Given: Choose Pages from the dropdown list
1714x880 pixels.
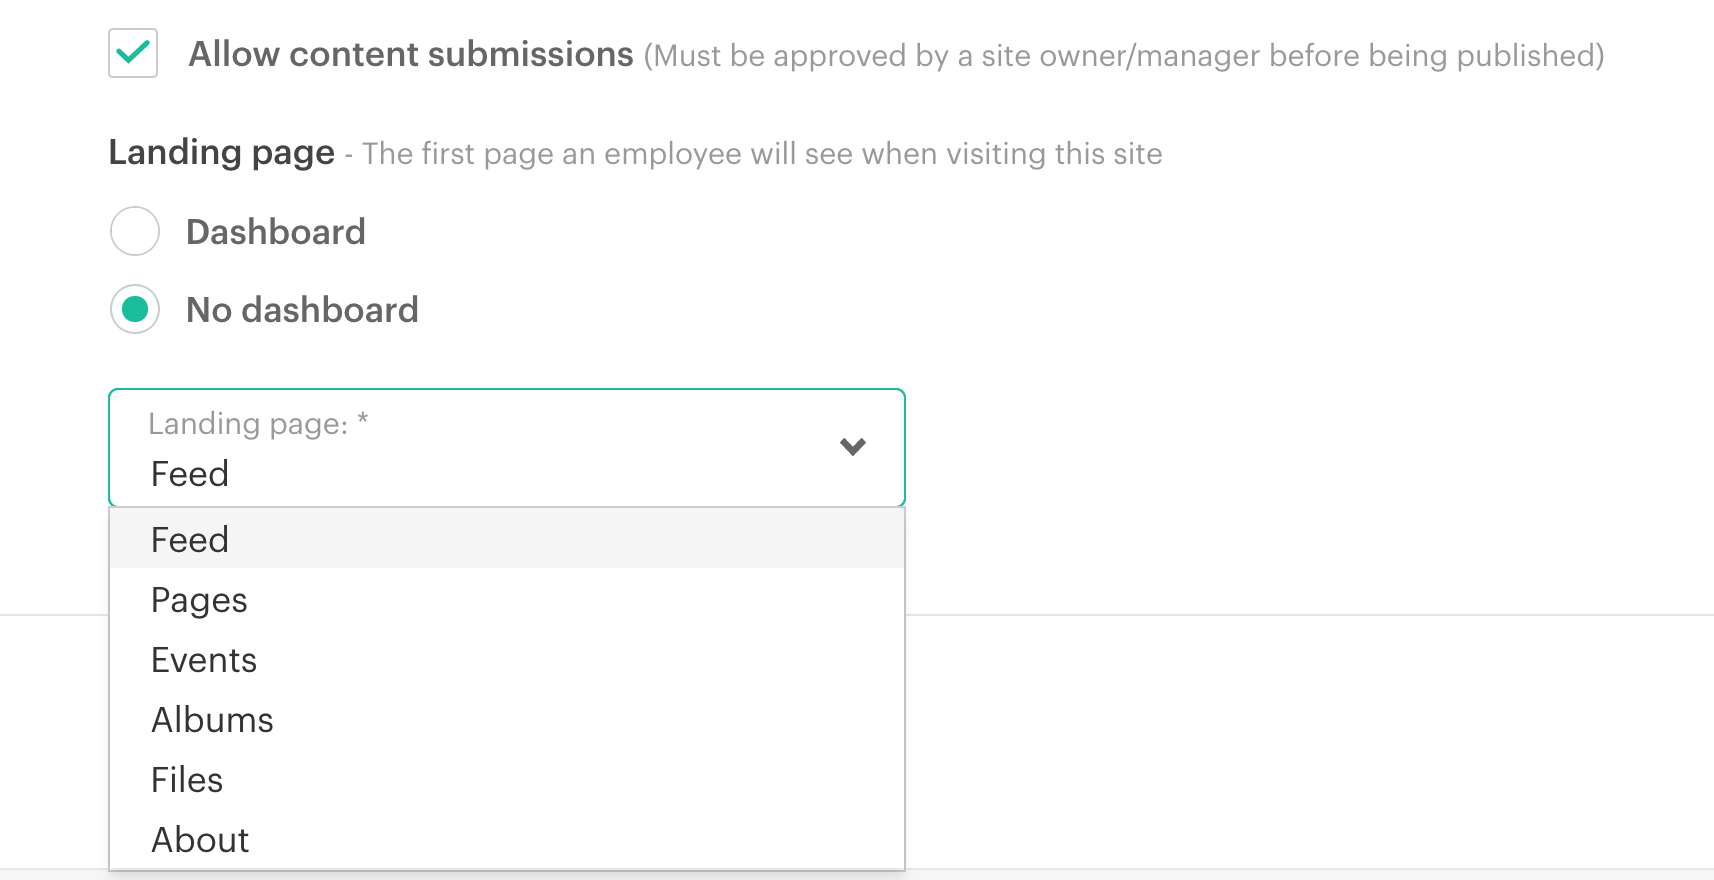Looking at the screenshot, I should click(199, 600).
